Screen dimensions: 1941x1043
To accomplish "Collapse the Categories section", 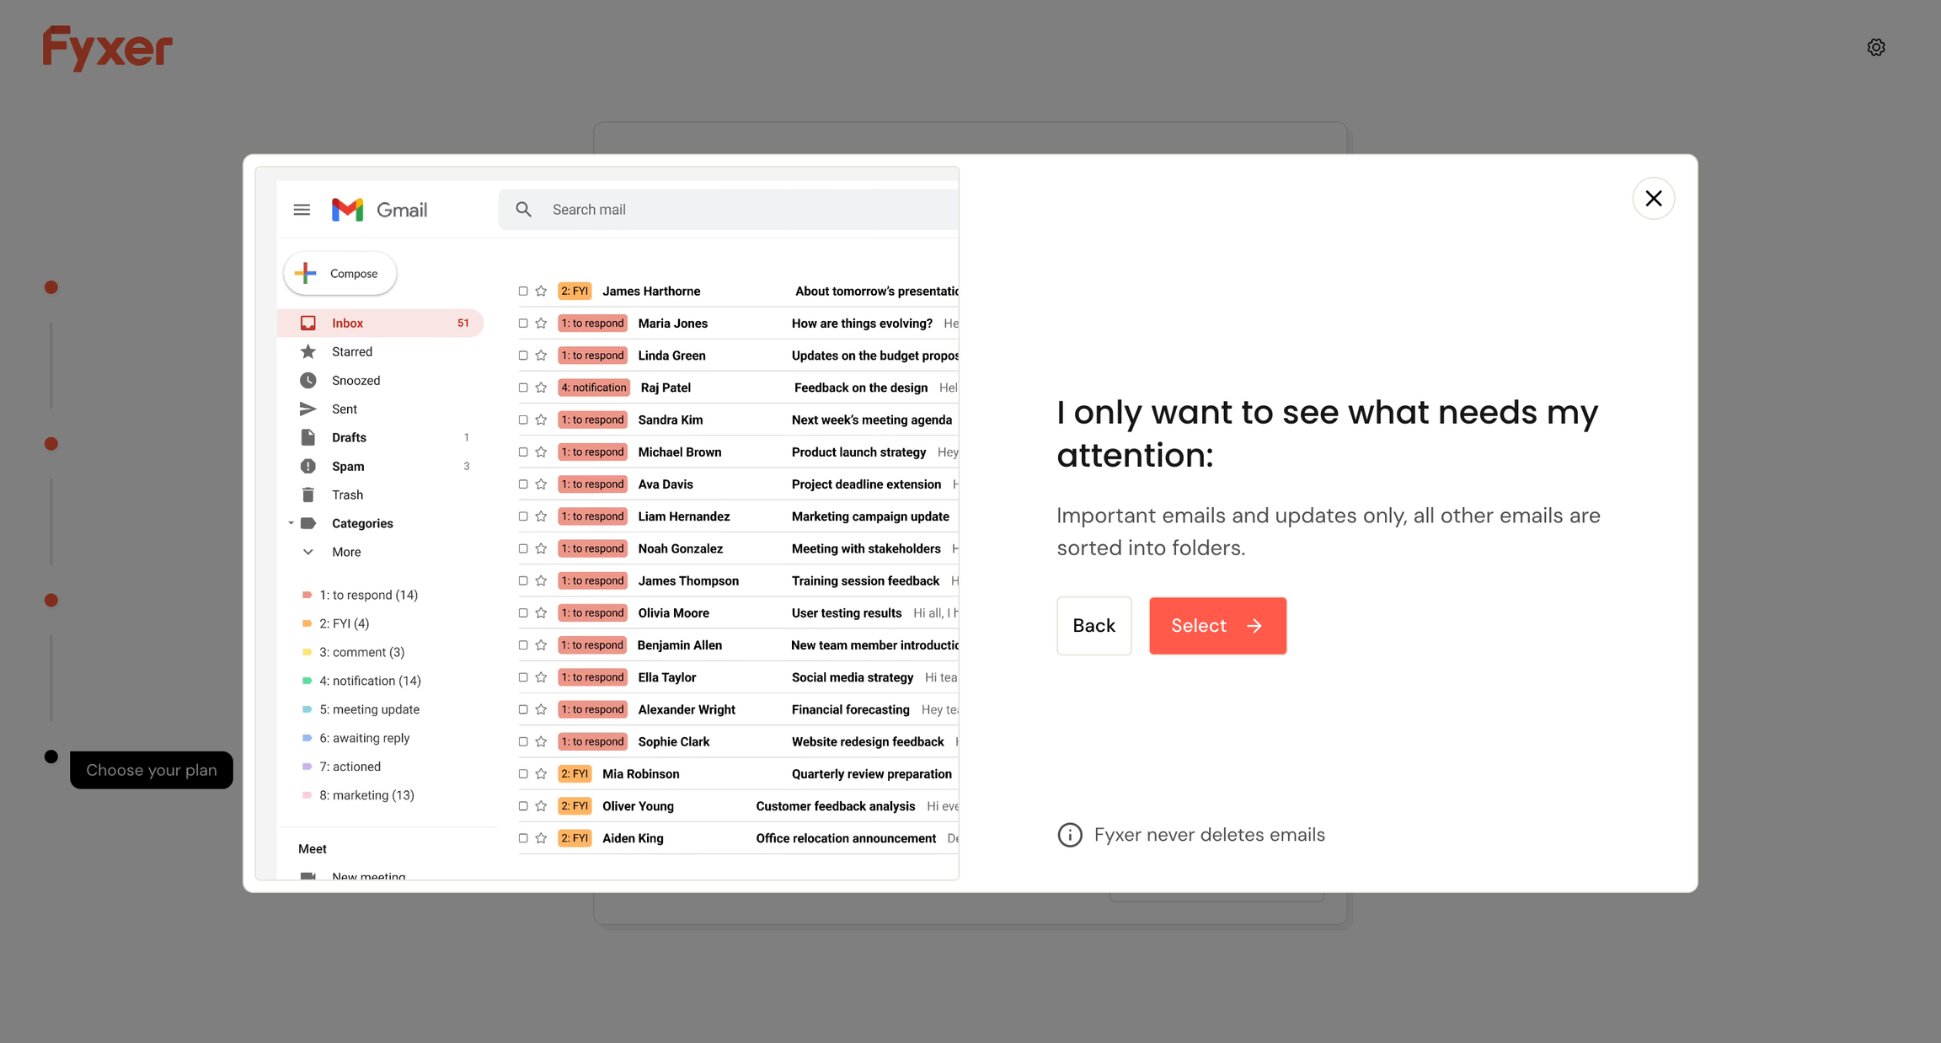I will point(290,522).
